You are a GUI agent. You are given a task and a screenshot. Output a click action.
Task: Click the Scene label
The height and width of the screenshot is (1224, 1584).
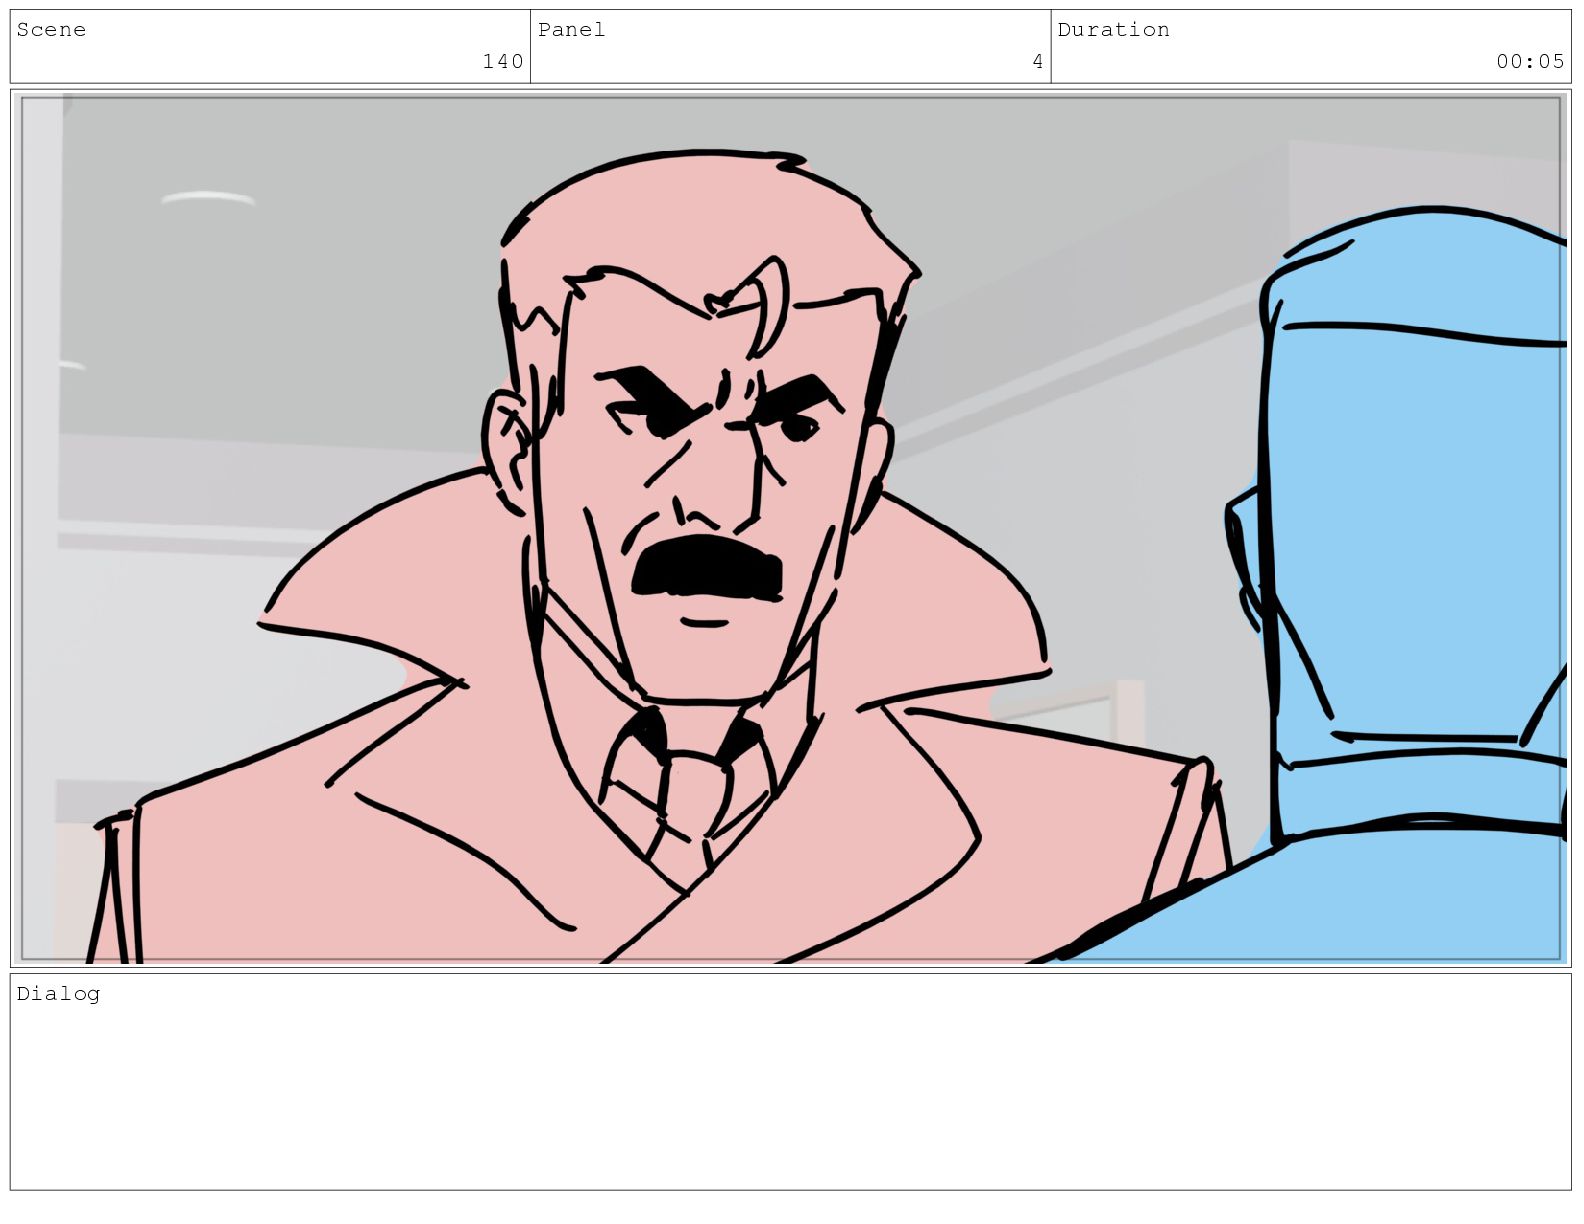tap(51, 30)
